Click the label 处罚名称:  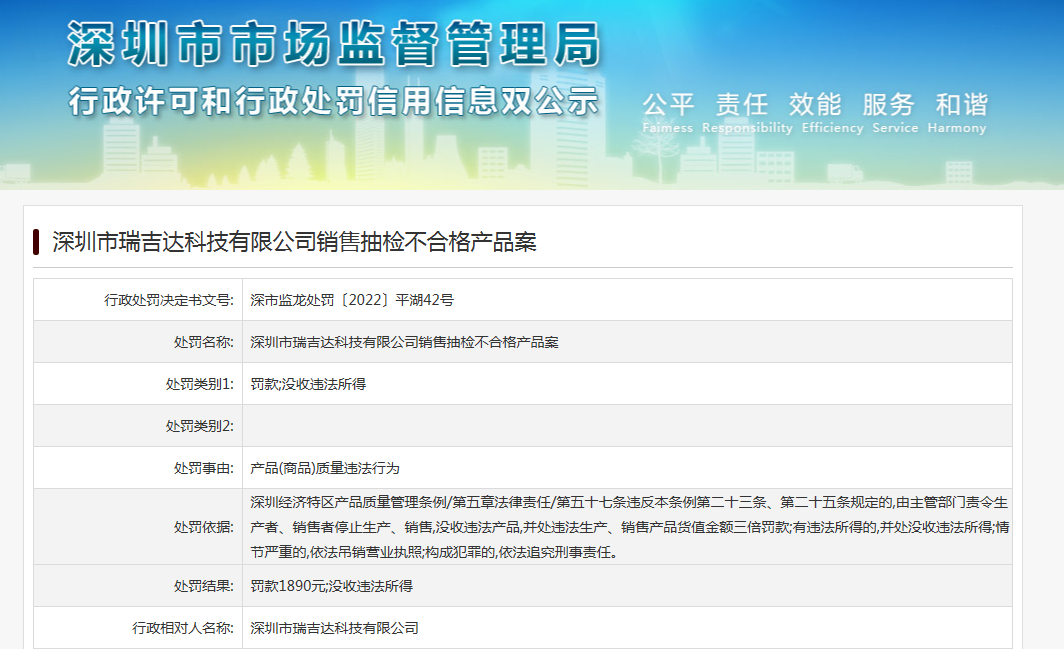(204, 342)
